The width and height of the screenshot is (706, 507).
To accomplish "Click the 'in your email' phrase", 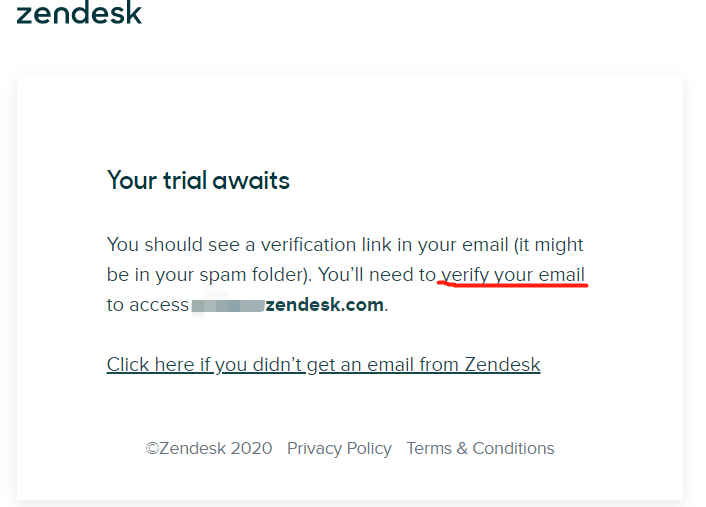I will tap(453, 245).
